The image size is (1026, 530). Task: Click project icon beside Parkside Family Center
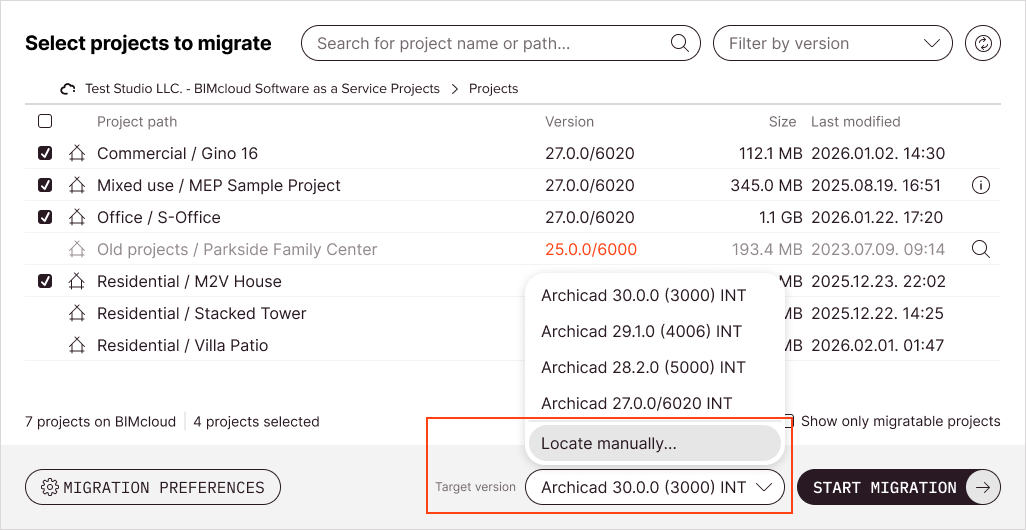(77, 249)
